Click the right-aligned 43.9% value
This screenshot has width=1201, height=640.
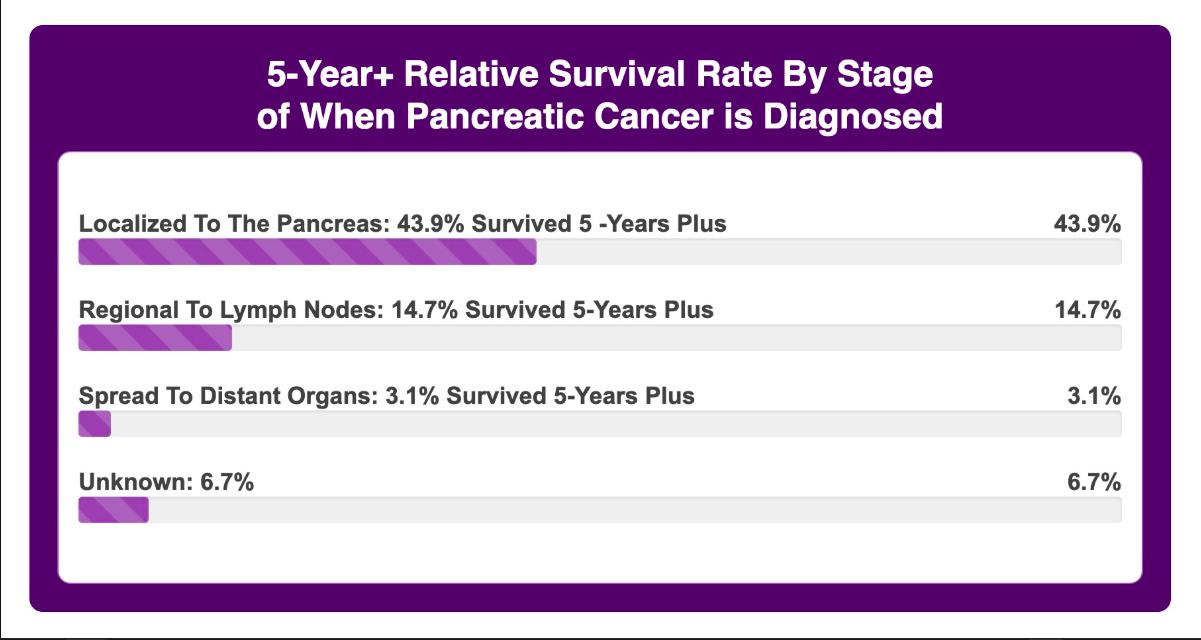(1087, 224)
